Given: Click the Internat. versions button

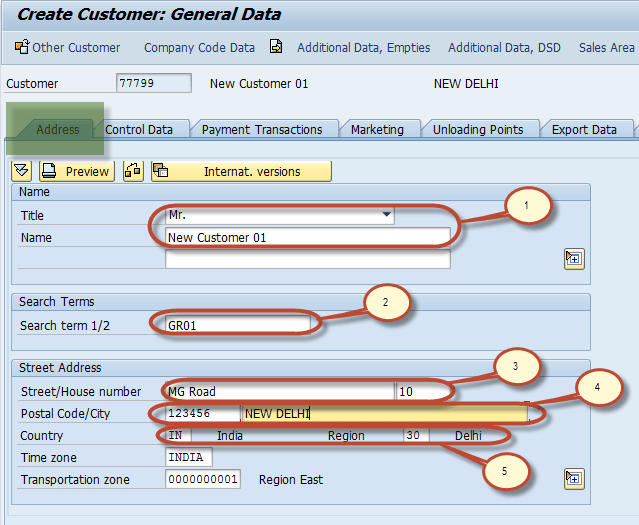Looking at the screenshot, I should click(x=241, y=171).
